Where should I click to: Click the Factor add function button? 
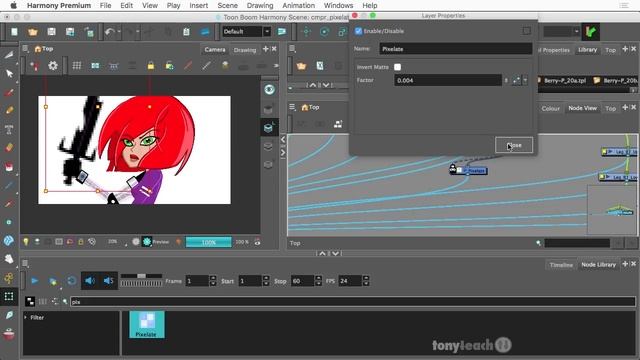516,80
